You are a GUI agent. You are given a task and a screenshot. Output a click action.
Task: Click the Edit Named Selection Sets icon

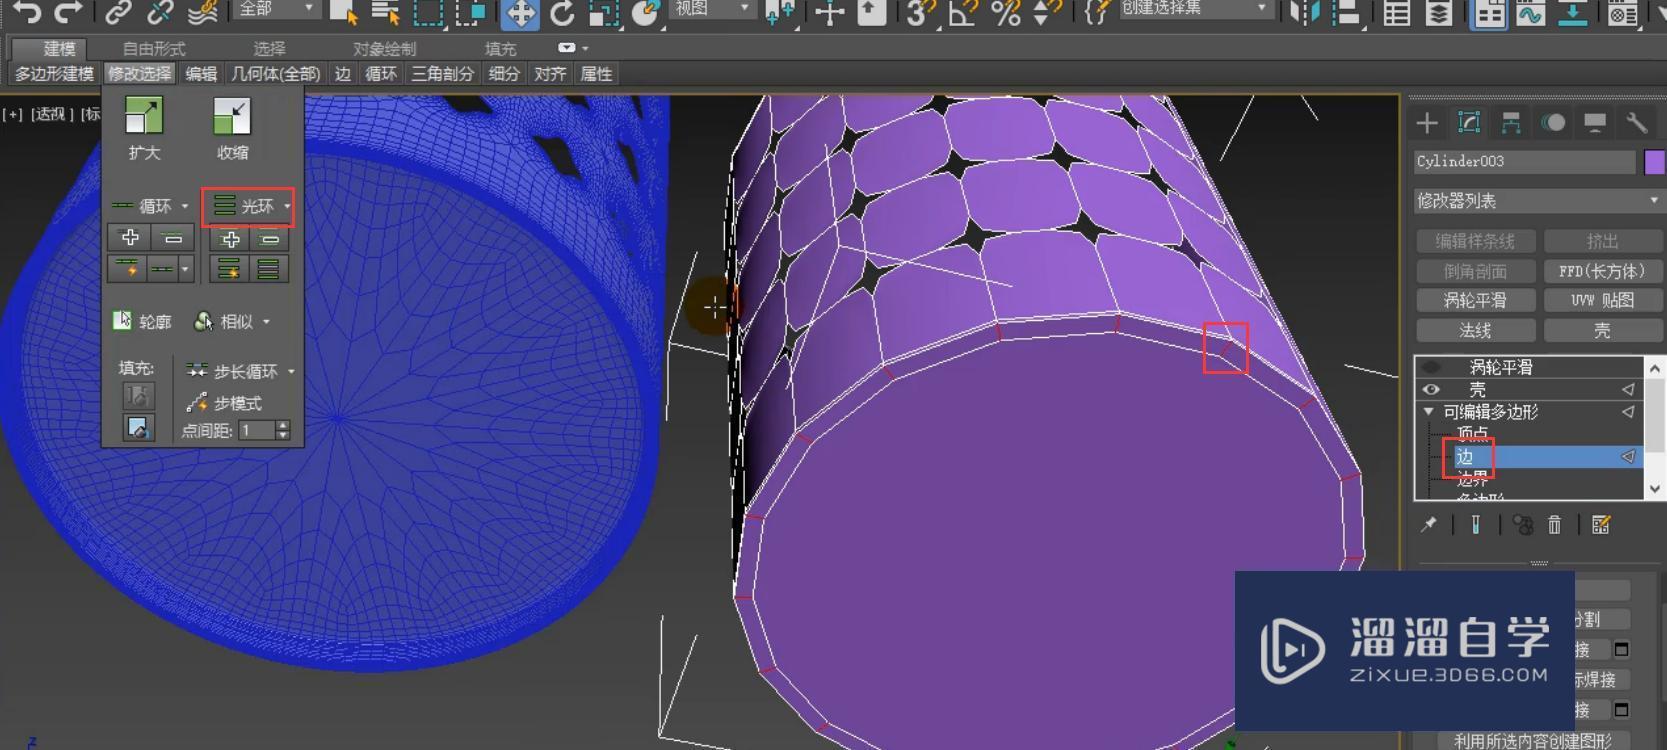pyautogui.click(x=1097, y=12)
